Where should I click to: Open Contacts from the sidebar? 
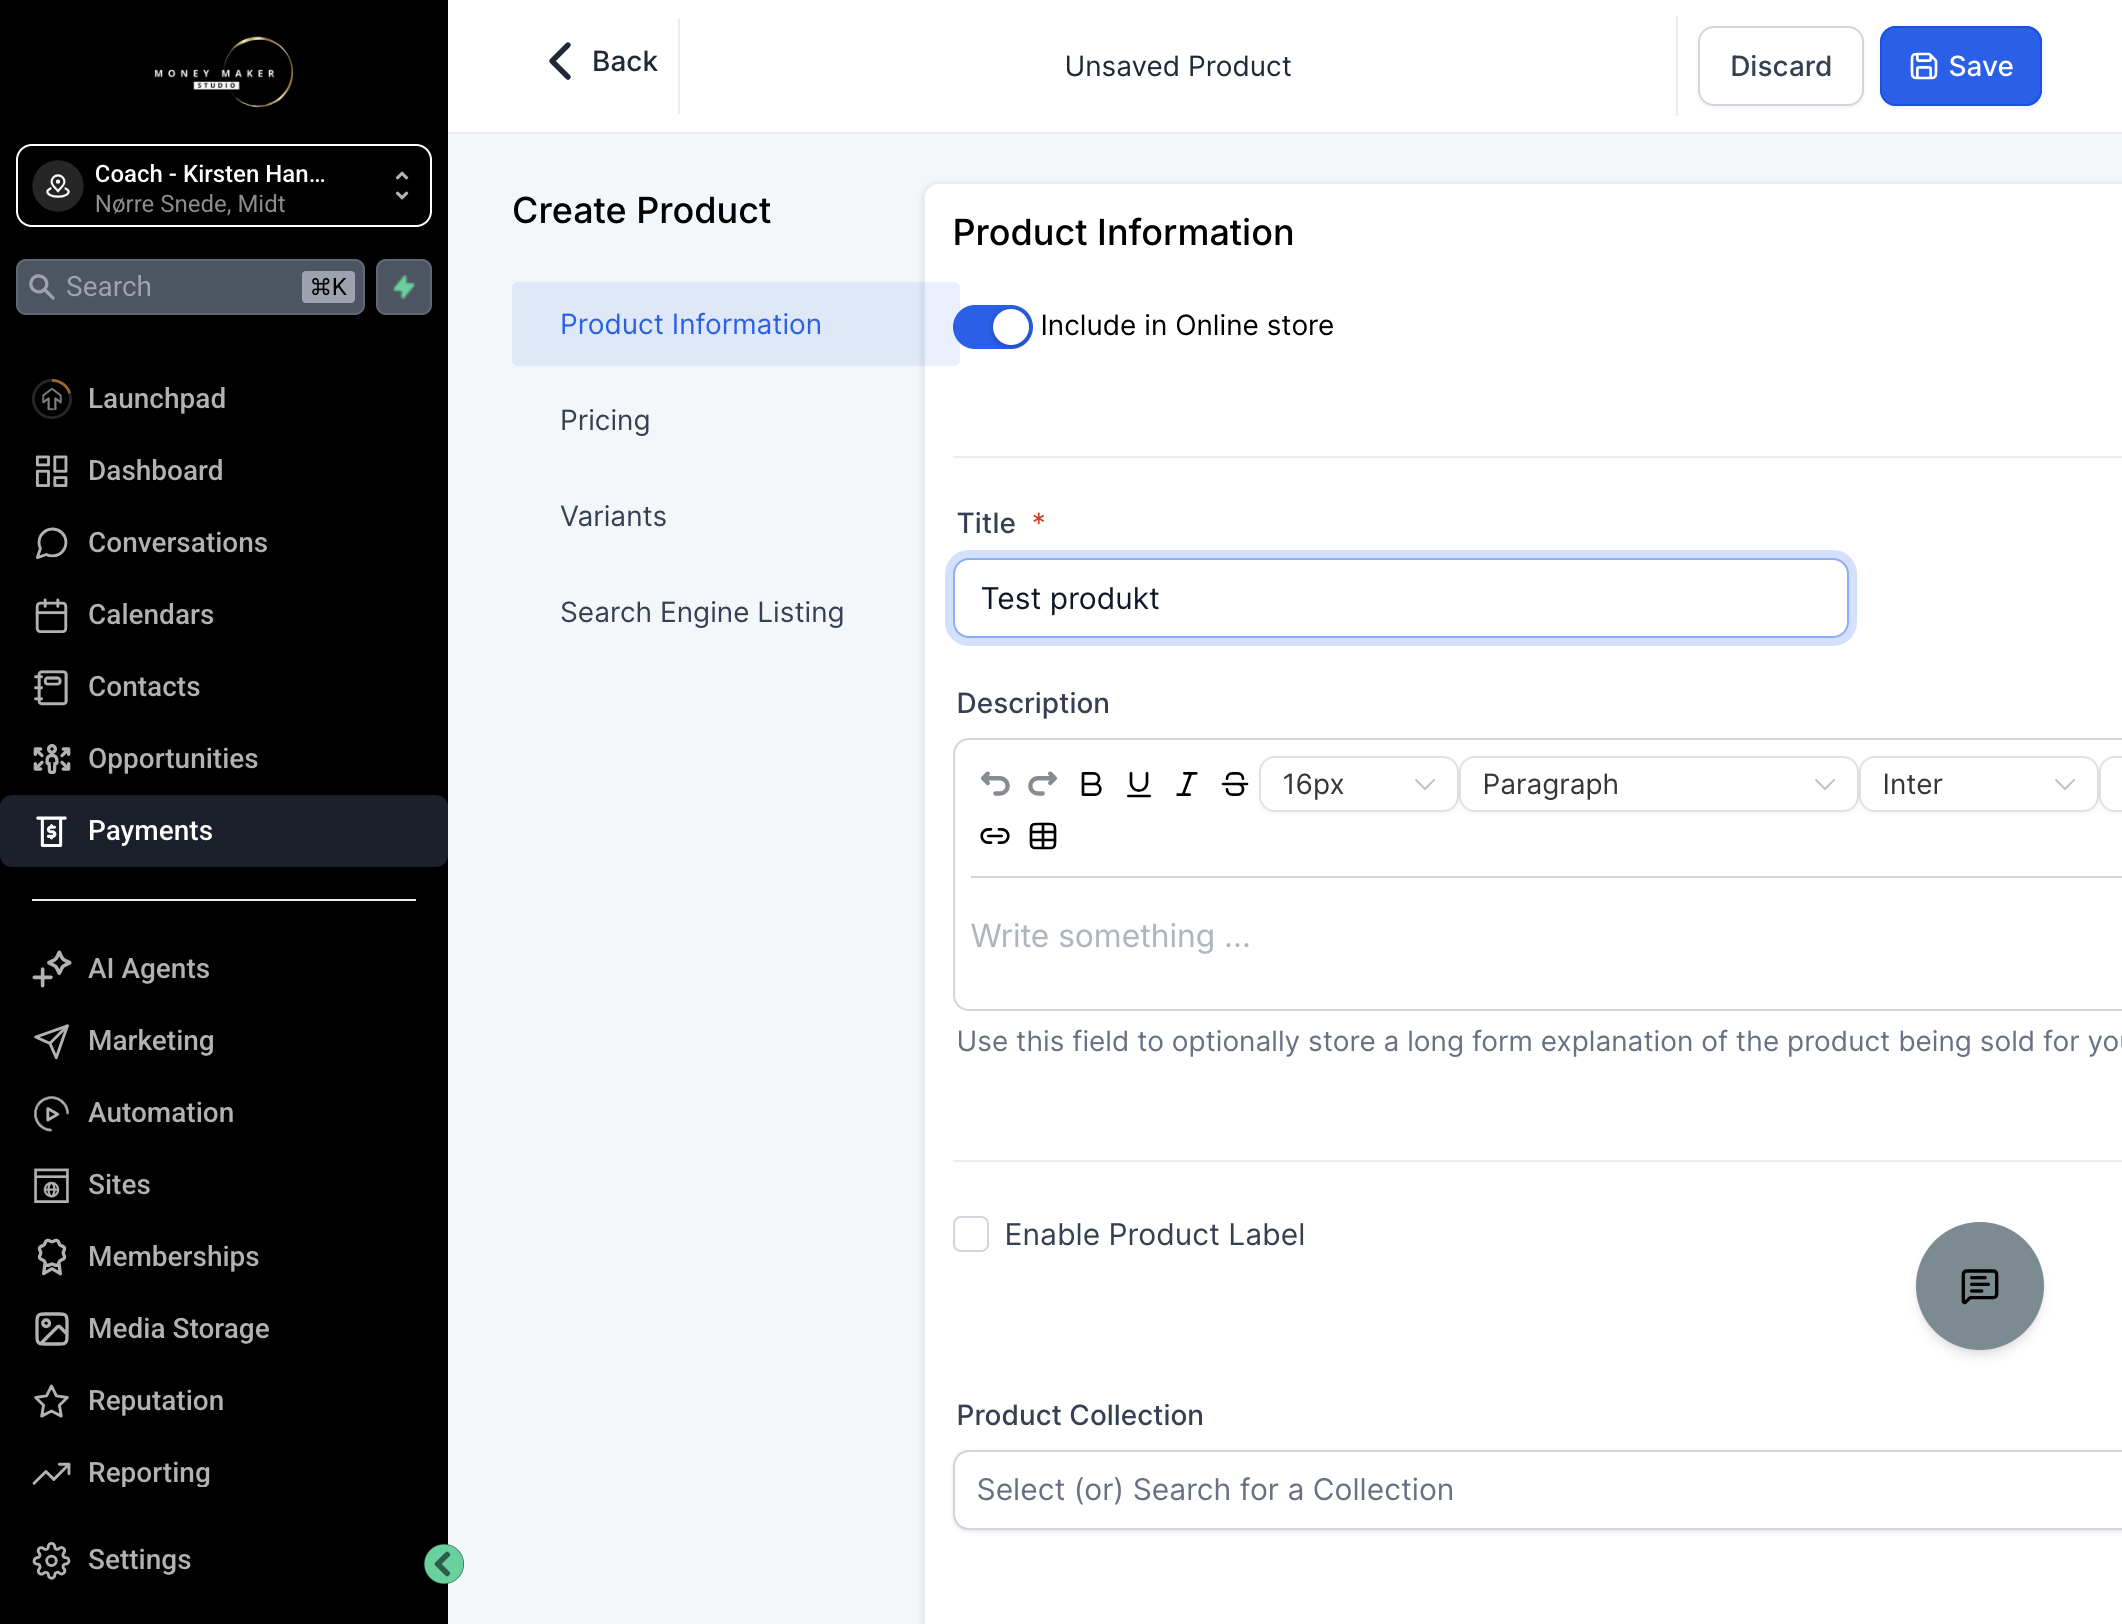[224, 687]
